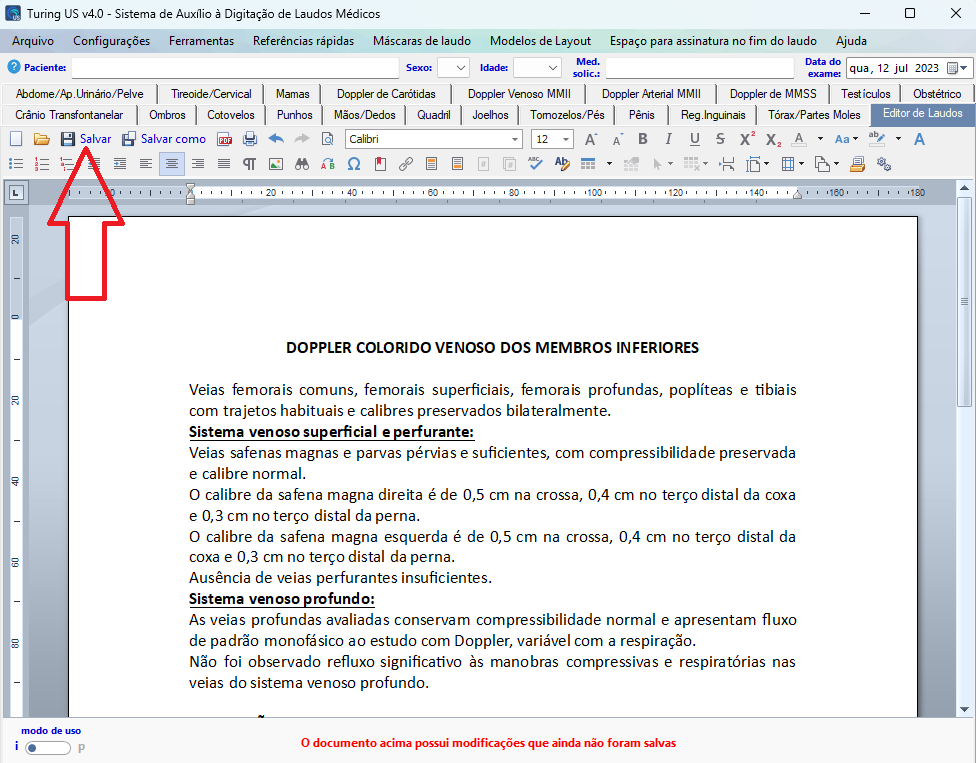Open file using the folder icon
976x763 pixels.
(41, 139)
